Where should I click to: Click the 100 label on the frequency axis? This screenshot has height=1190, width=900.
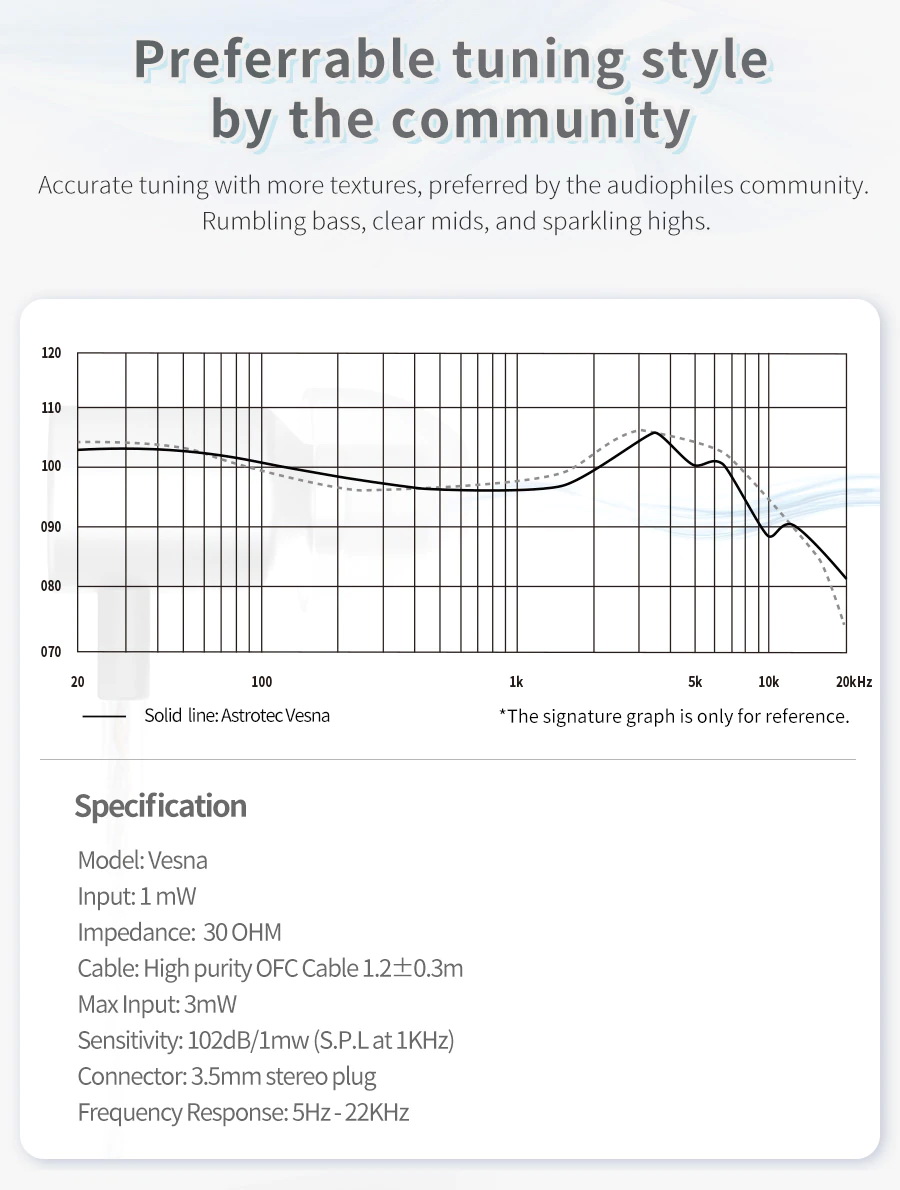tap(262, 682)
